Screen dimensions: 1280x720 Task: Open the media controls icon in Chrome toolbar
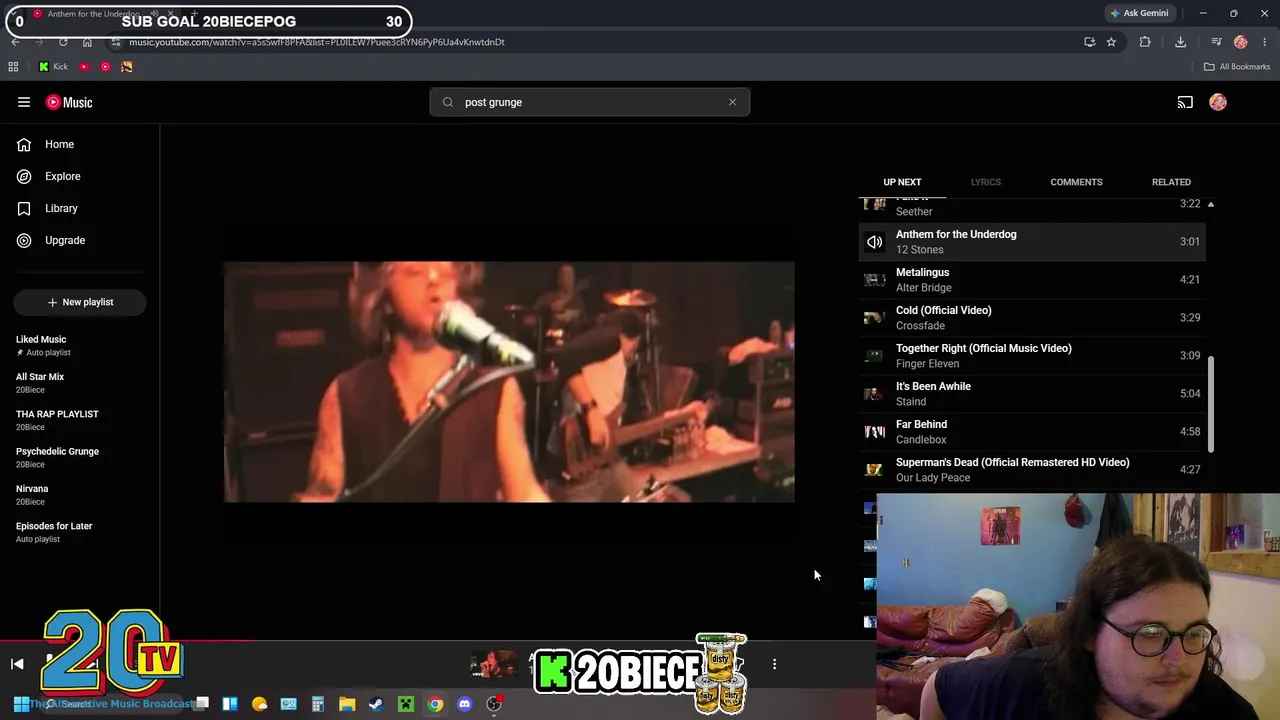click(x=1216, y=42)
